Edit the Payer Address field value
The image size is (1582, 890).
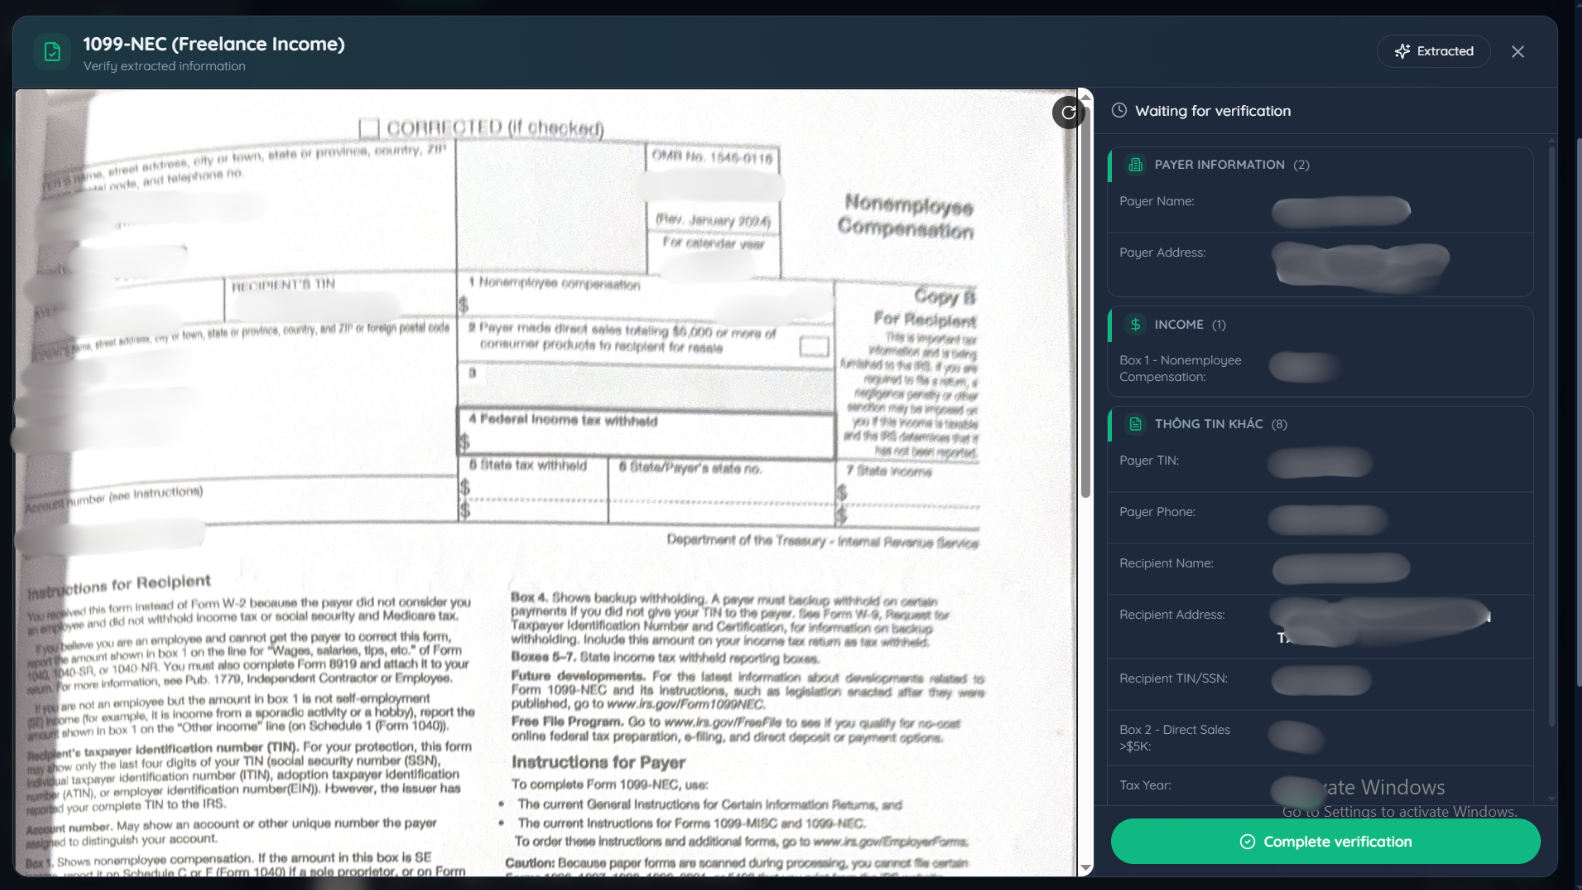pos(1360,264)
